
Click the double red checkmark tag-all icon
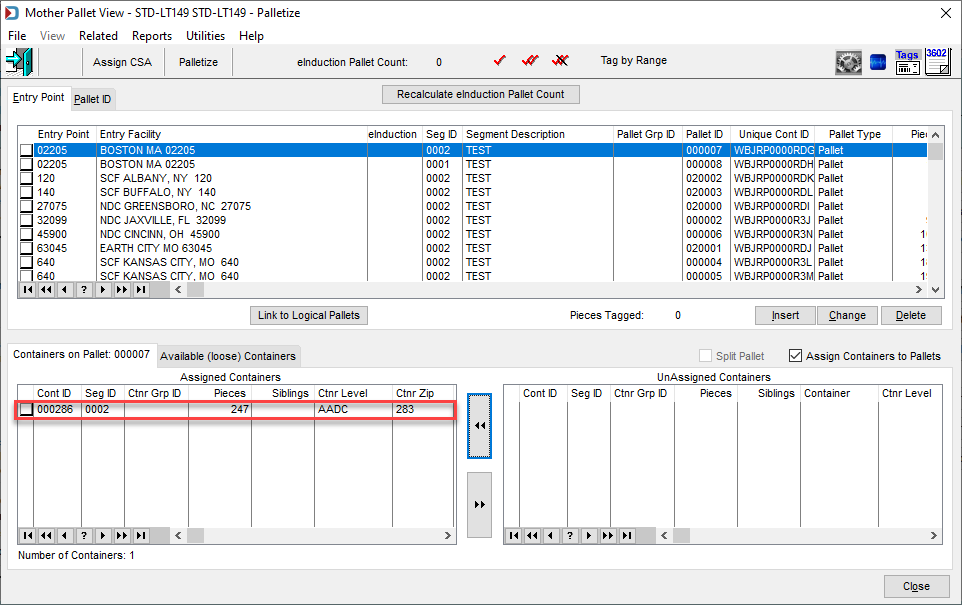[x=530, y=61]
